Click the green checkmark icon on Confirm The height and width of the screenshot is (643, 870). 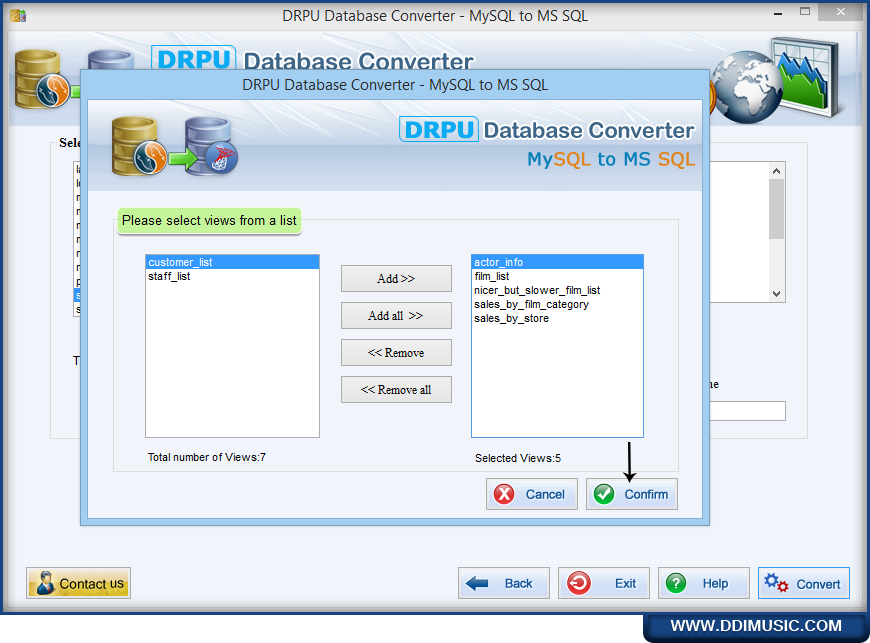[x=604, y=494]
